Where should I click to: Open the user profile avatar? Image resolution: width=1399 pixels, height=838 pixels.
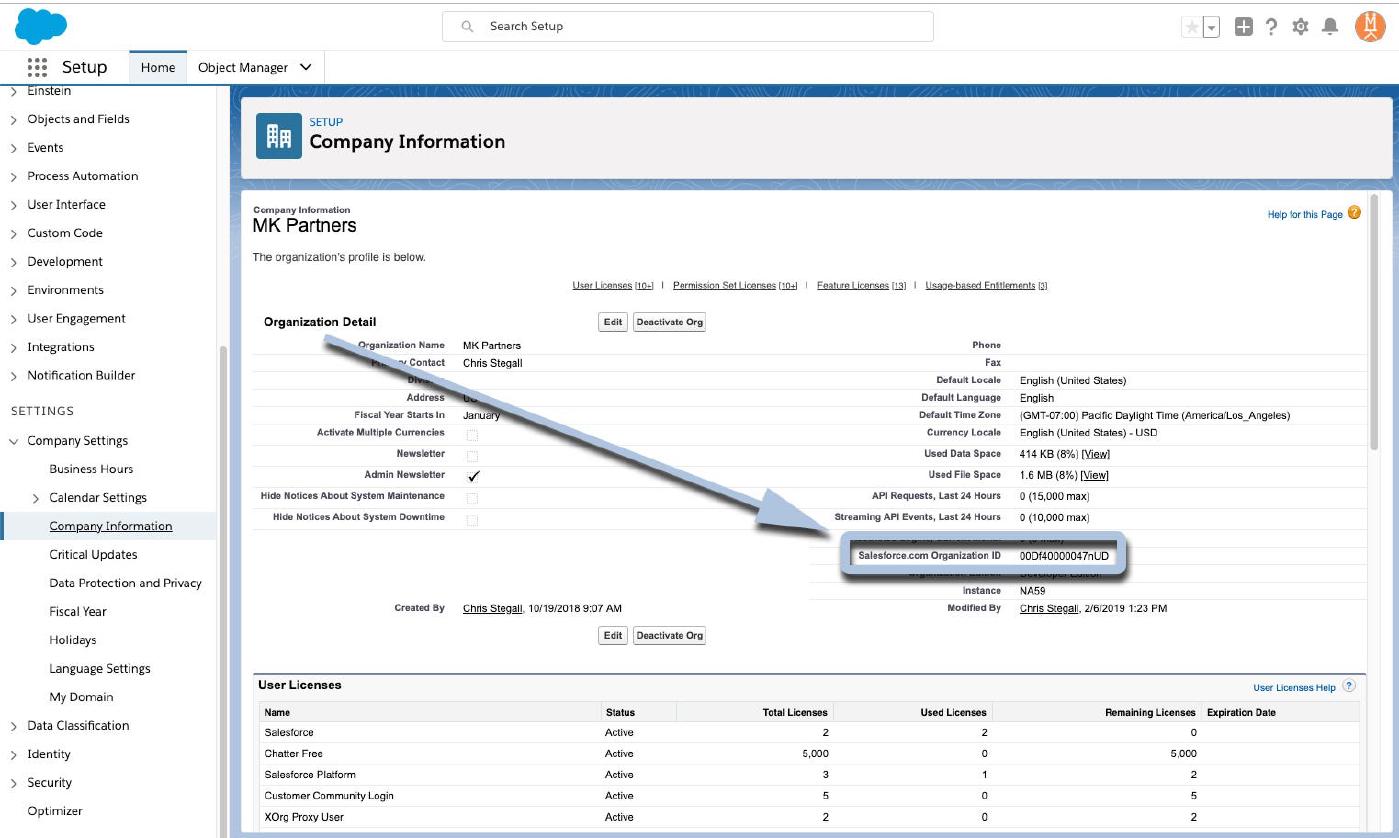pos(1369,27)
